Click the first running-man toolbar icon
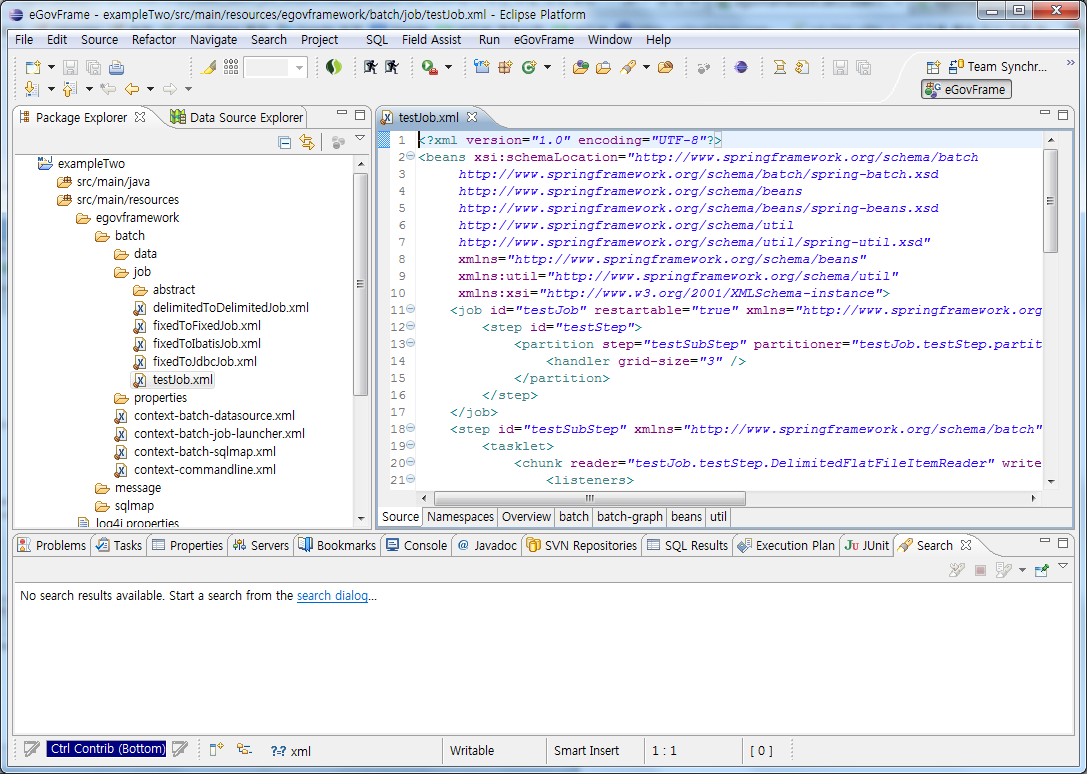1087x774 pixels. [x=370, y=67]
